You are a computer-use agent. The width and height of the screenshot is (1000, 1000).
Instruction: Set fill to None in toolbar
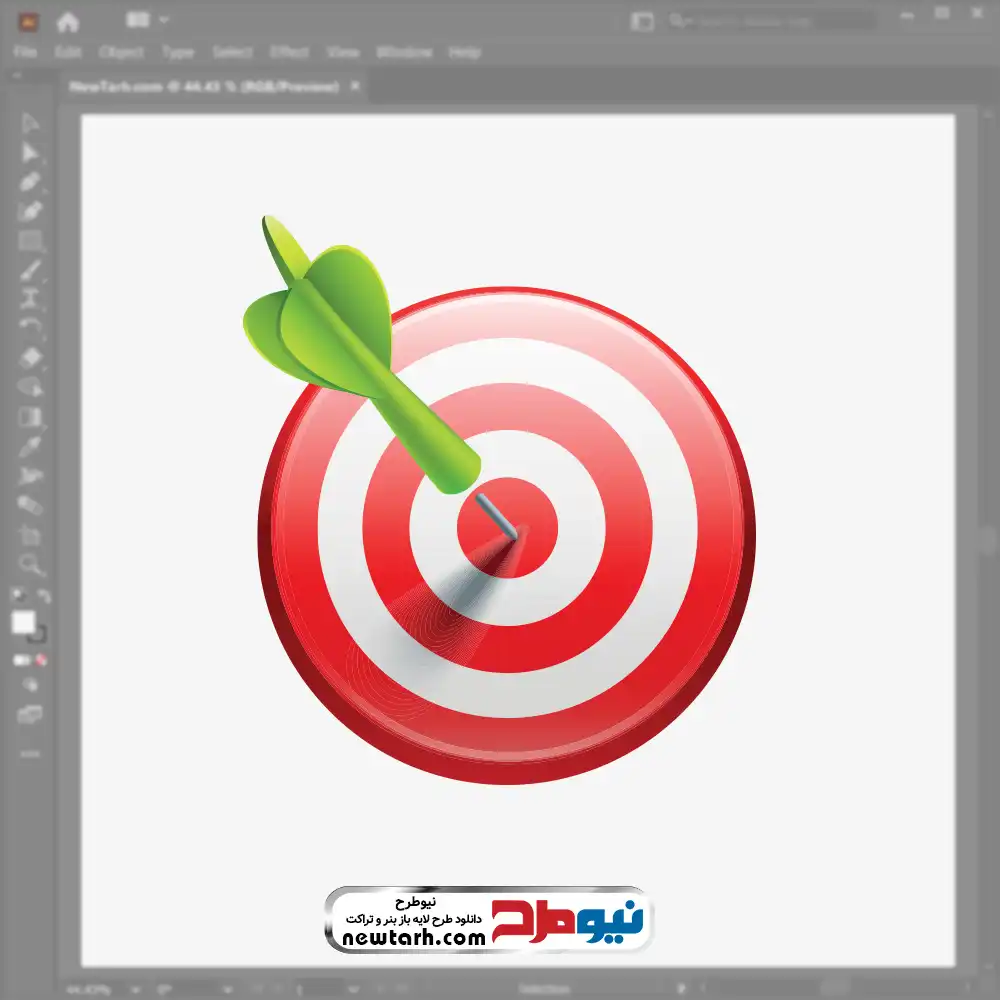pyautogui.click(x=42, y=660)
